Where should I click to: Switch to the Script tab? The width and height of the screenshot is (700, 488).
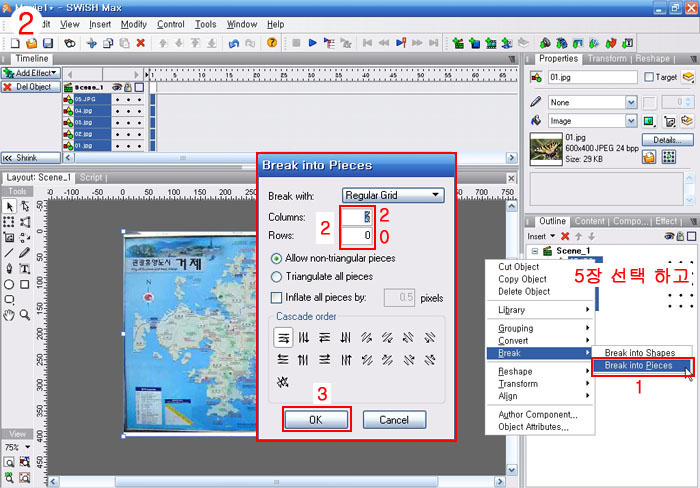click(91, 177)
